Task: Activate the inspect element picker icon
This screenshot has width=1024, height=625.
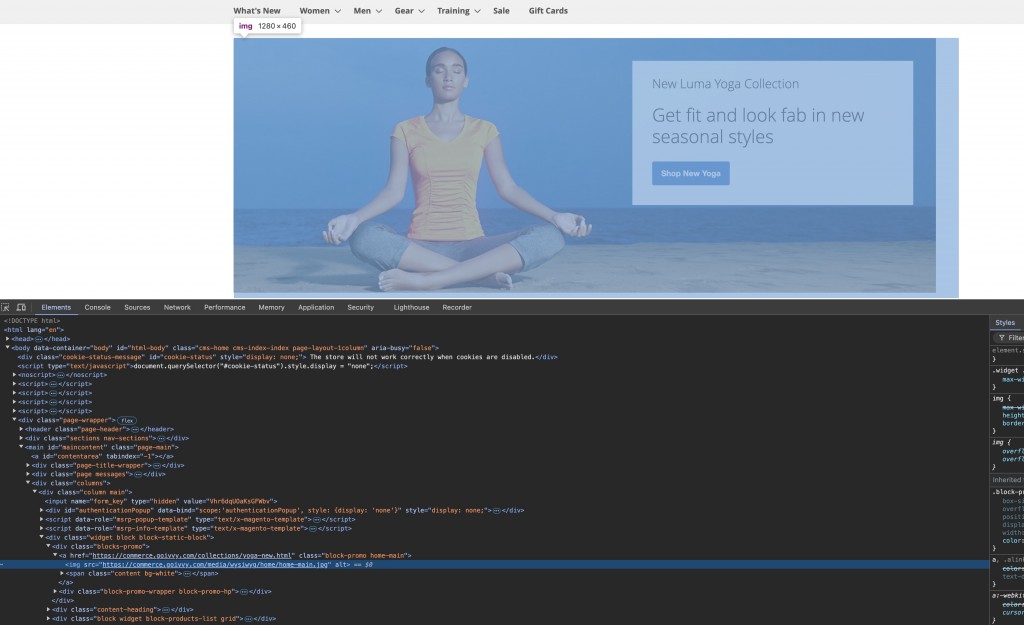Action: click(x=6, y=307)
